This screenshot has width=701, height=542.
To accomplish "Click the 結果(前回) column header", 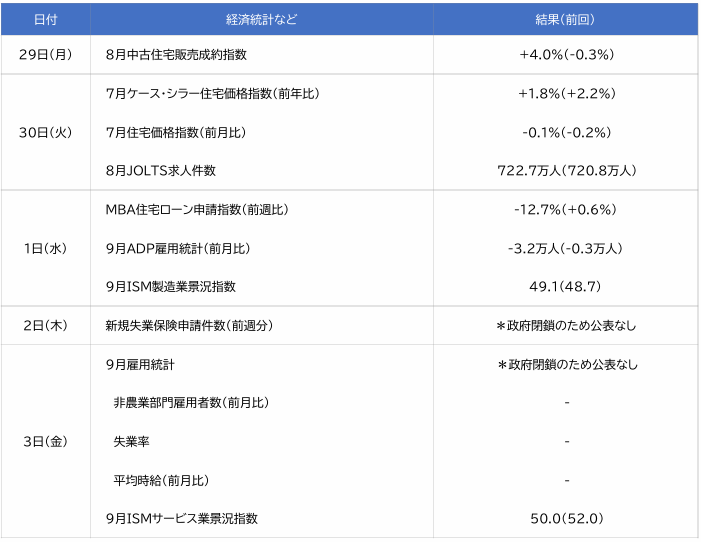I will point(566,19).
